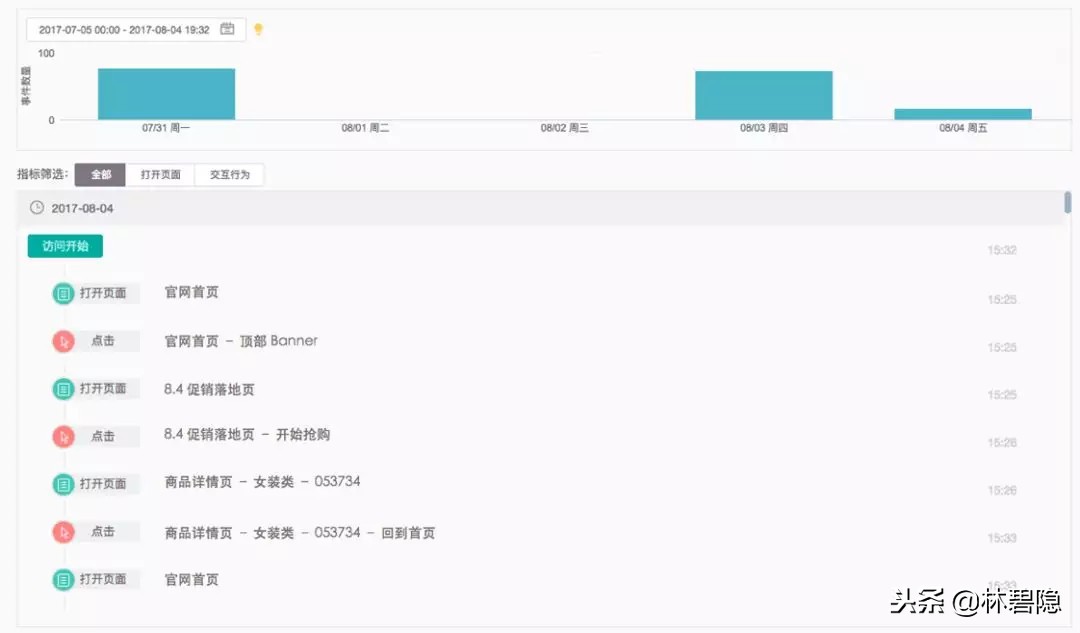
Task: Click the 07/31 周一 bar in chart
Action: tap(166, 94)
